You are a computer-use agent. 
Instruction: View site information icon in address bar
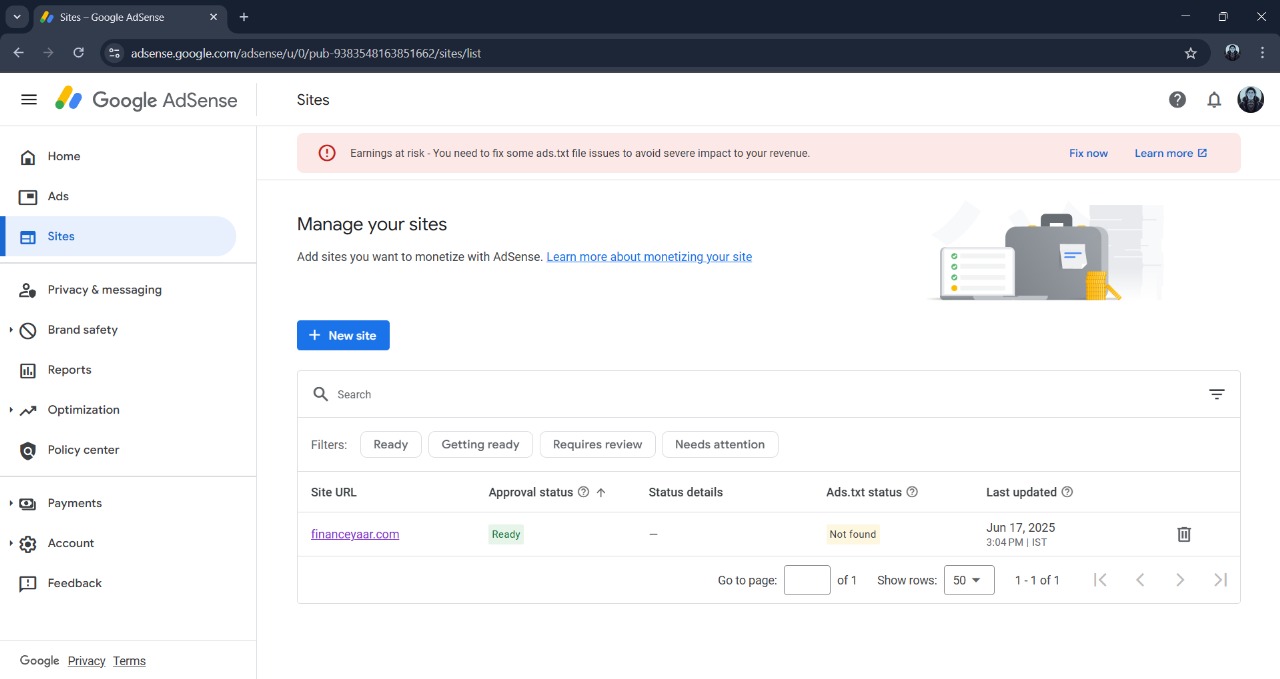tap(114, 53)
